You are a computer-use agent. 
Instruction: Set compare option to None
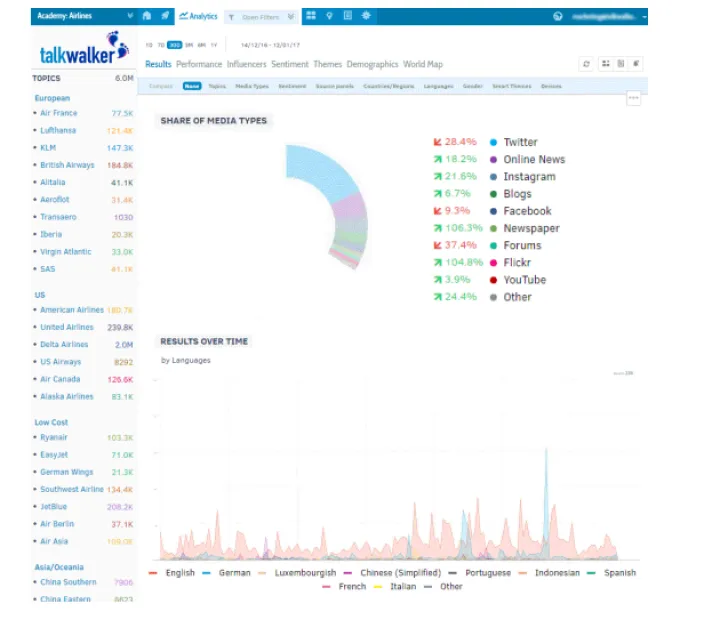coord(192,86)
